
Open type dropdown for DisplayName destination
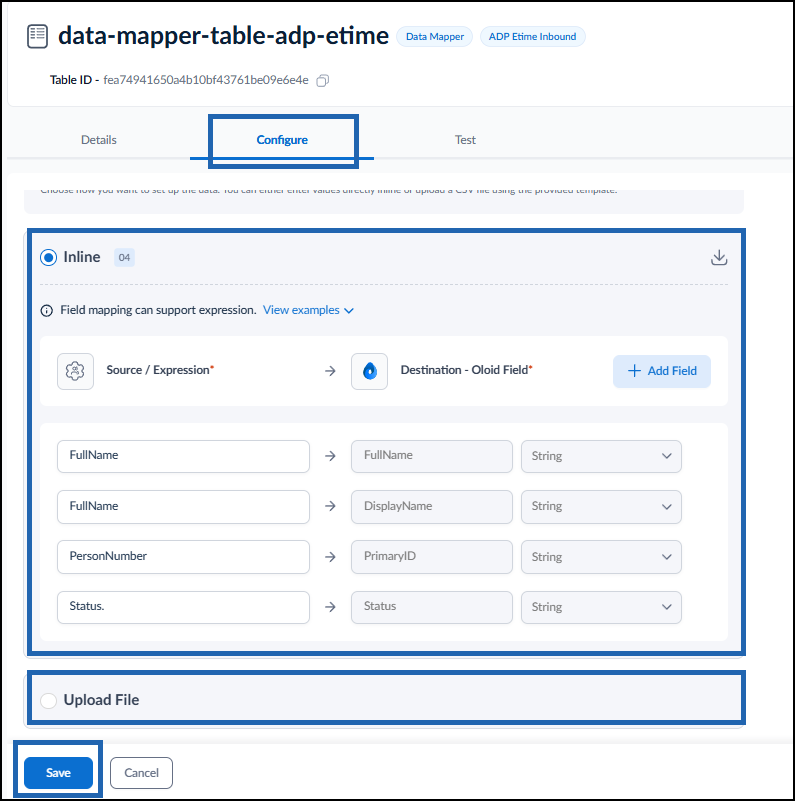click(x=601, y=507)
